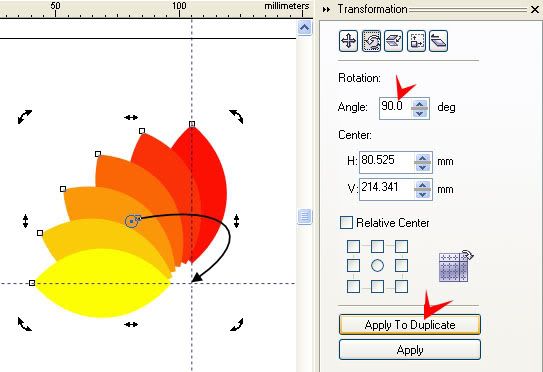Select the Position transformation icon
Screen dimensions: 543x372
click(348, 41)
